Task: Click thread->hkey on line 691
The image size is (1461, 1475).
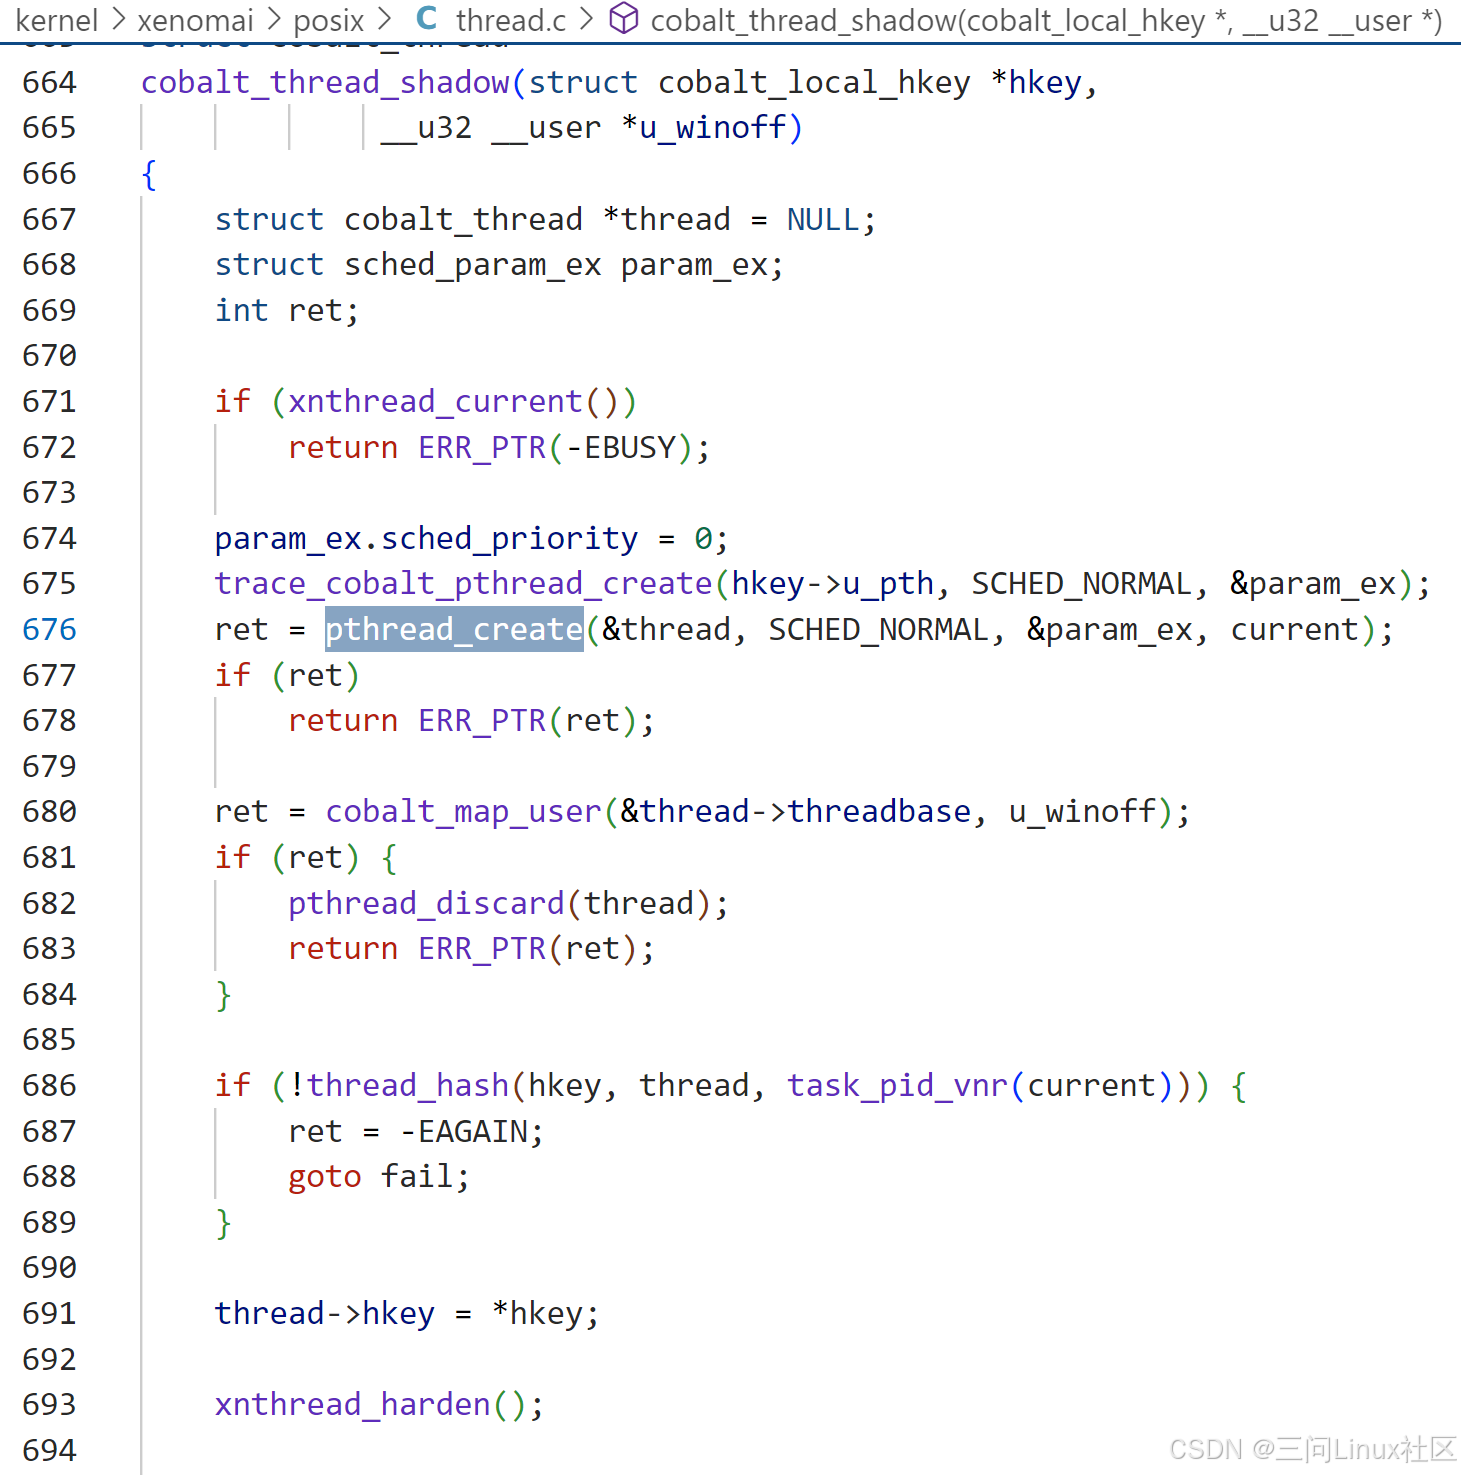Action: click(x=325, y=1313)
